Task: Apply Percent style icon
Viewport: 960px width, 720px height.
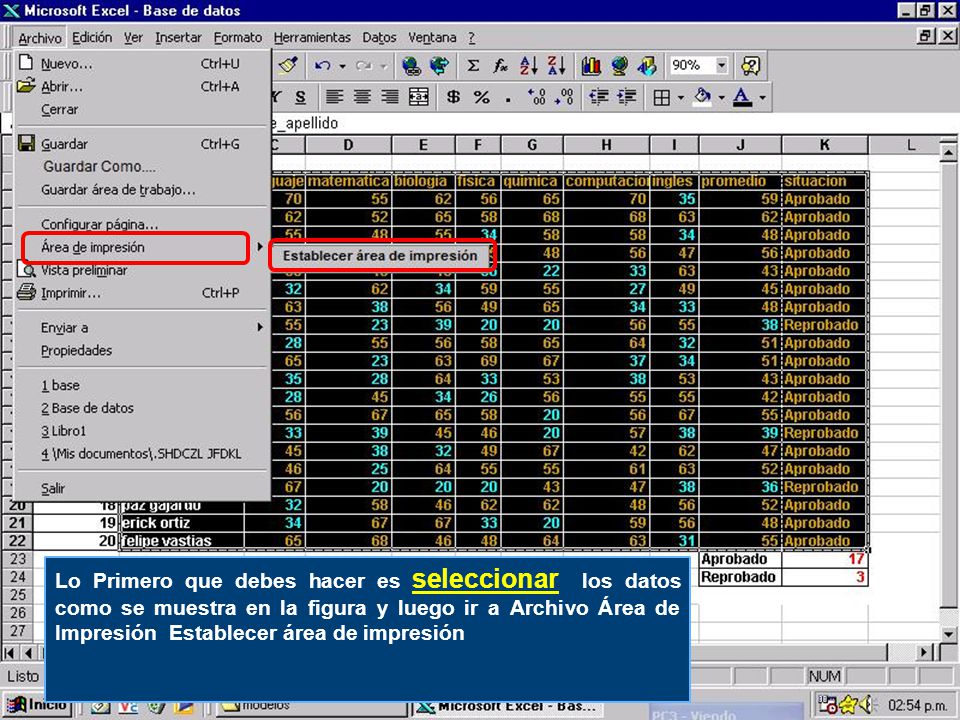Action: pyautogui.click(x=482, y=97)
